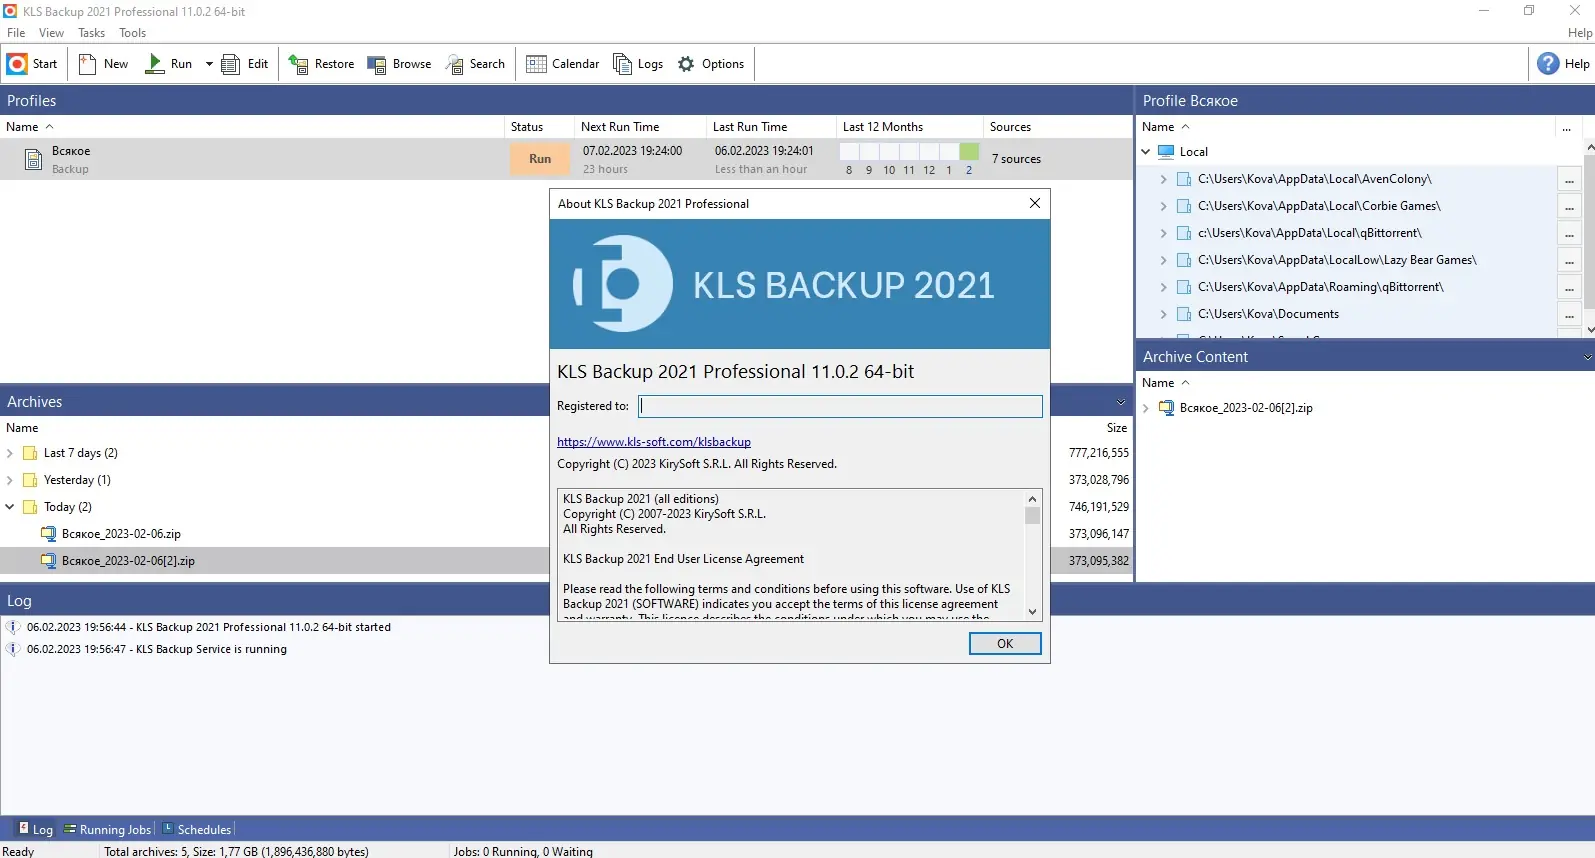This screenshot has width=1595, height=858.
Task: Open the Run button dropdown arrow
Action: [x=209, y=64]
